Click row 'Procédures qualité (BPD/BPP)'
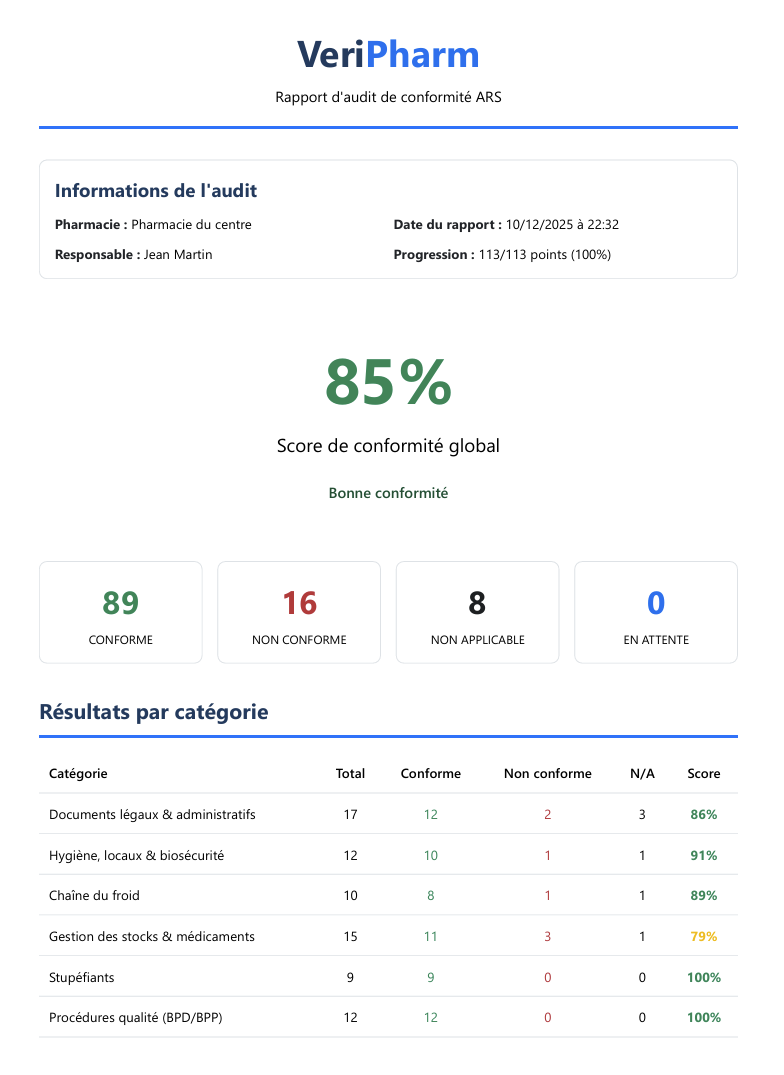The height and width of the screenshot is (1075, 784). pos(388,1017)
